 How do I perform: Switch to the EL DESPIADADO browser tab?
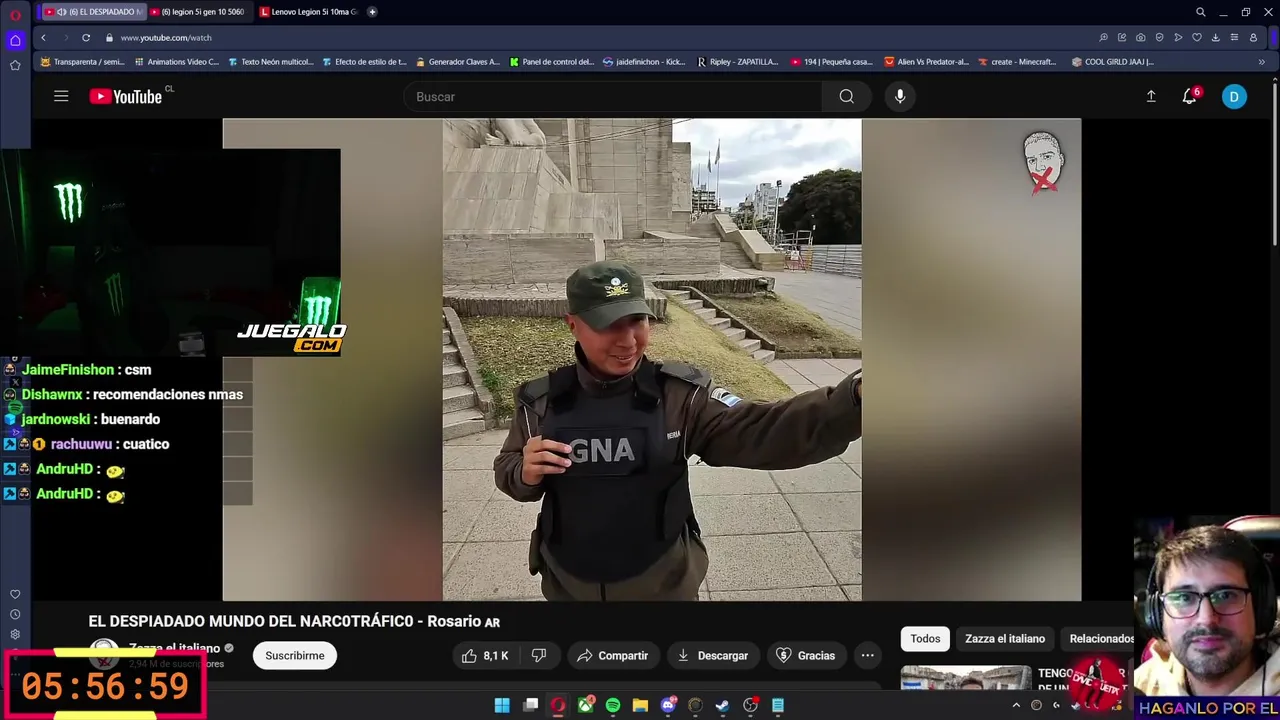pos(93,12)
